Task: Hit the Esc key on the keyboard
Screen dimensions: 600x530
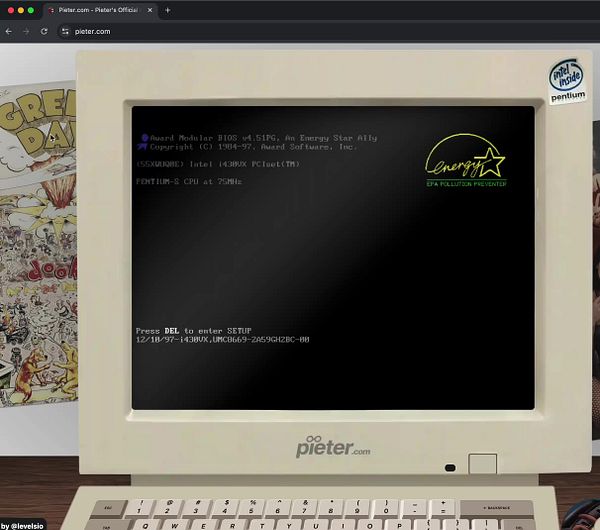Action: [109, 508]
